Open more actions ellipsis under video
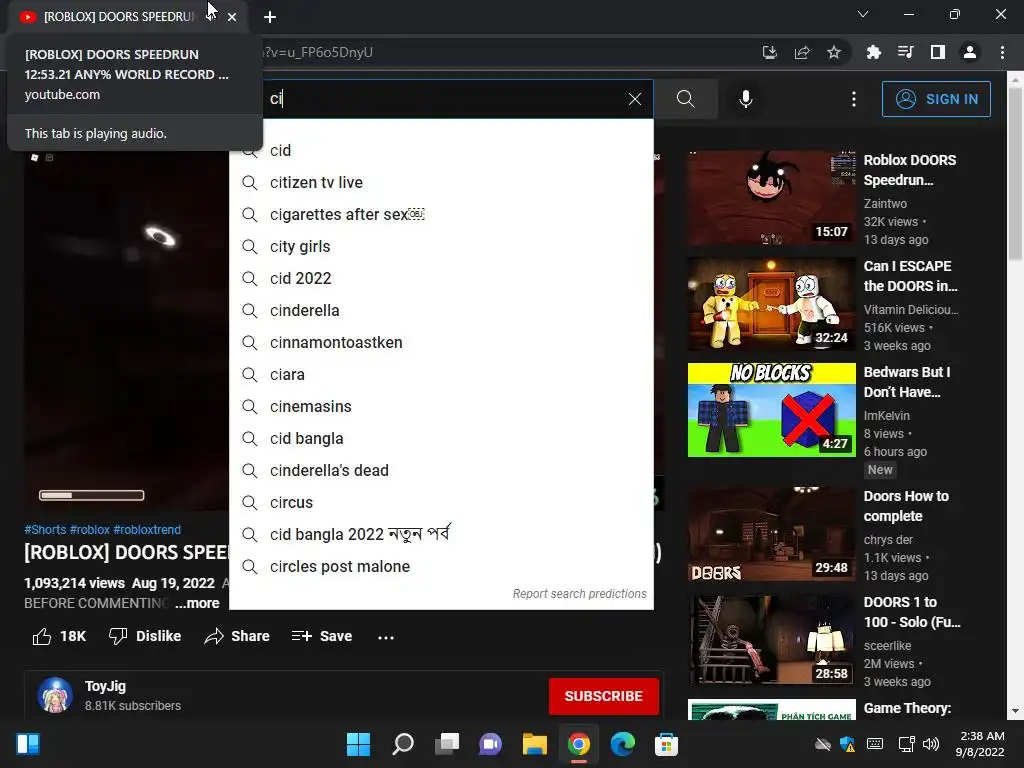Image resolution: width=1024 pixels, height=768 pixels. 386,637
